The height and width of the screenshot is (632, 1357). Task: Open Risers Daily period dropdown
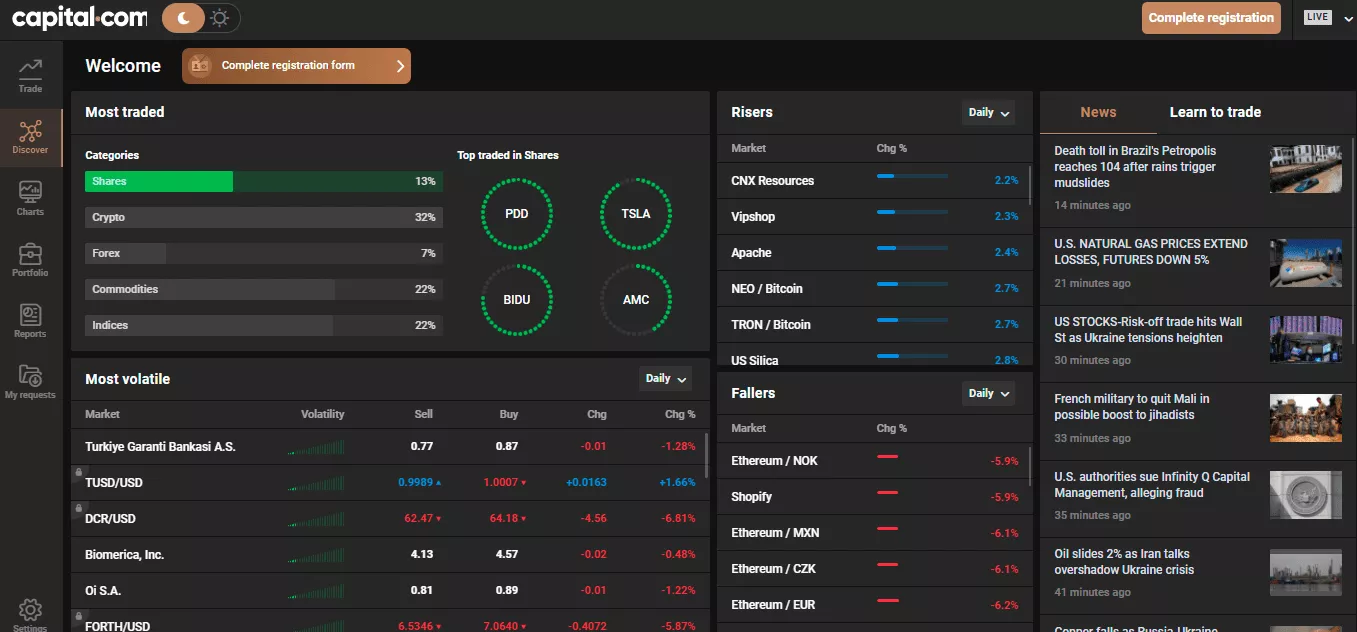coord(988,113)
